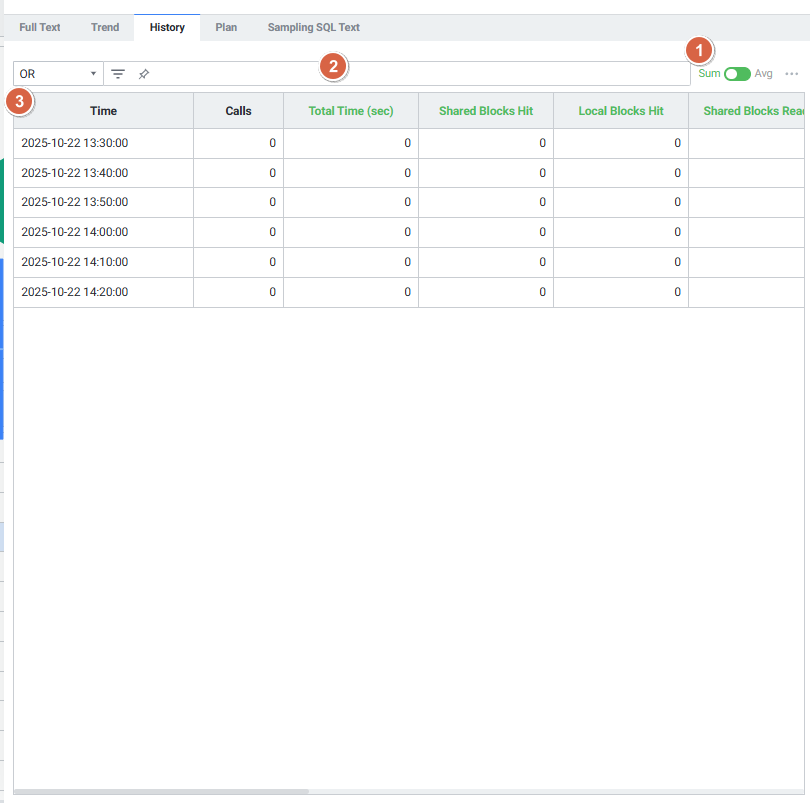Click the red annotation badge 3
This screenshot has width=810, height=803.
point(19,100)
